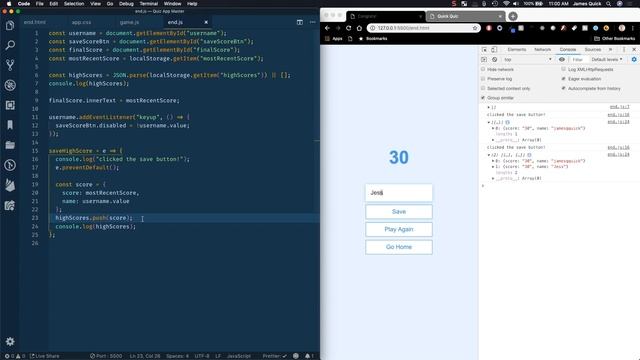640x360 pixels.
Task: Click the Wi-Fi icon in the macOS menu bar
Action: click(x=507, y=4)
